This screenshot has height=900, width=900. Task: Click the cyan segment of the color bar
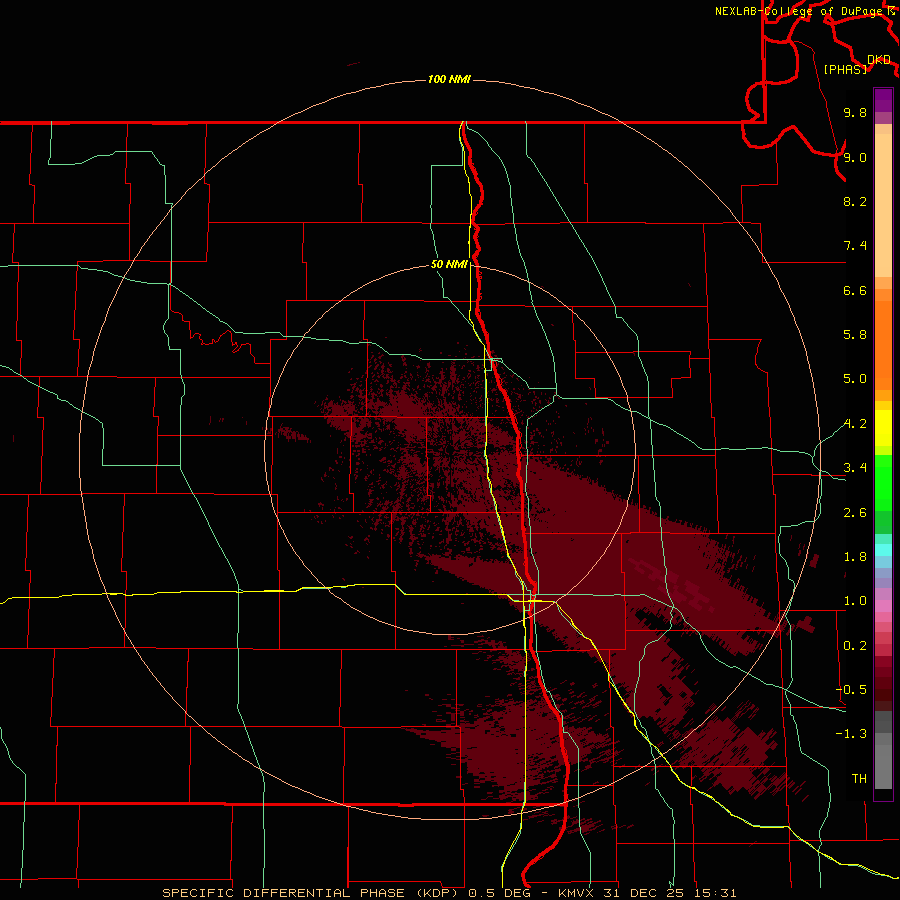coord(883,550)
